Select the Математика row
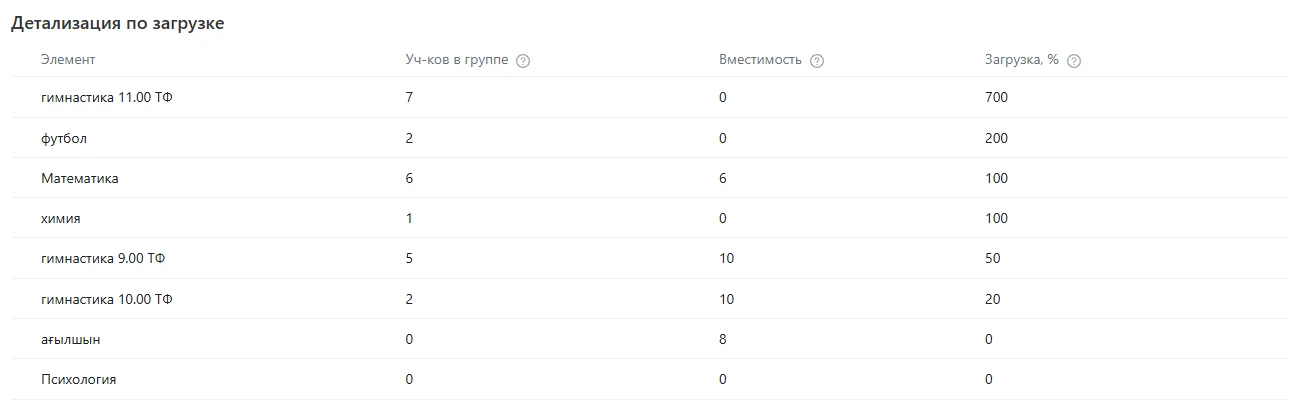The image size is (1290, 412). (x=649, y=178)
